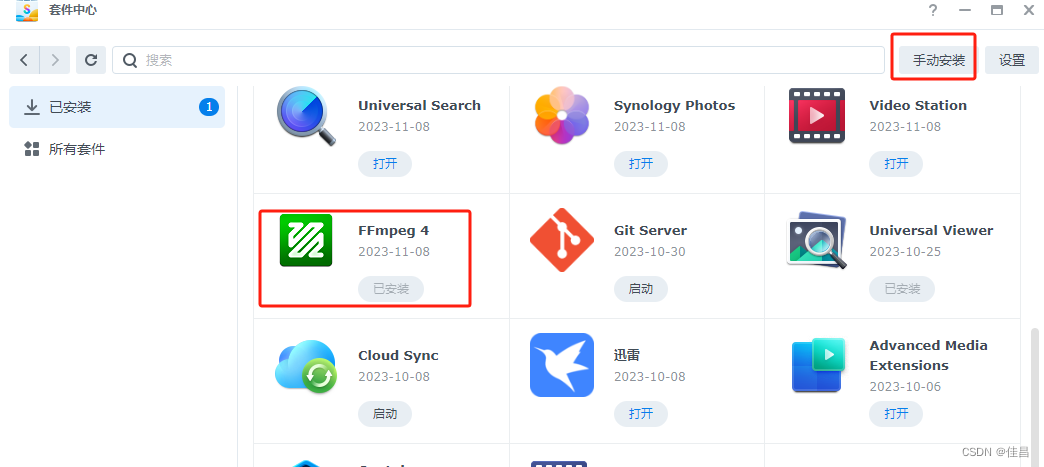Click 打开 under Synology Photos
The image size is (1044, 467).
tap(641, 164)
